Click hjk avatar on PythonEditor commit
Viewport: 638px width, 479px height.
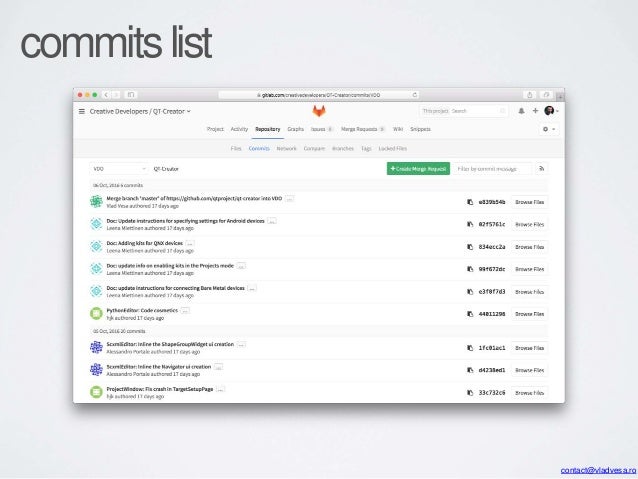pos(96,313)
